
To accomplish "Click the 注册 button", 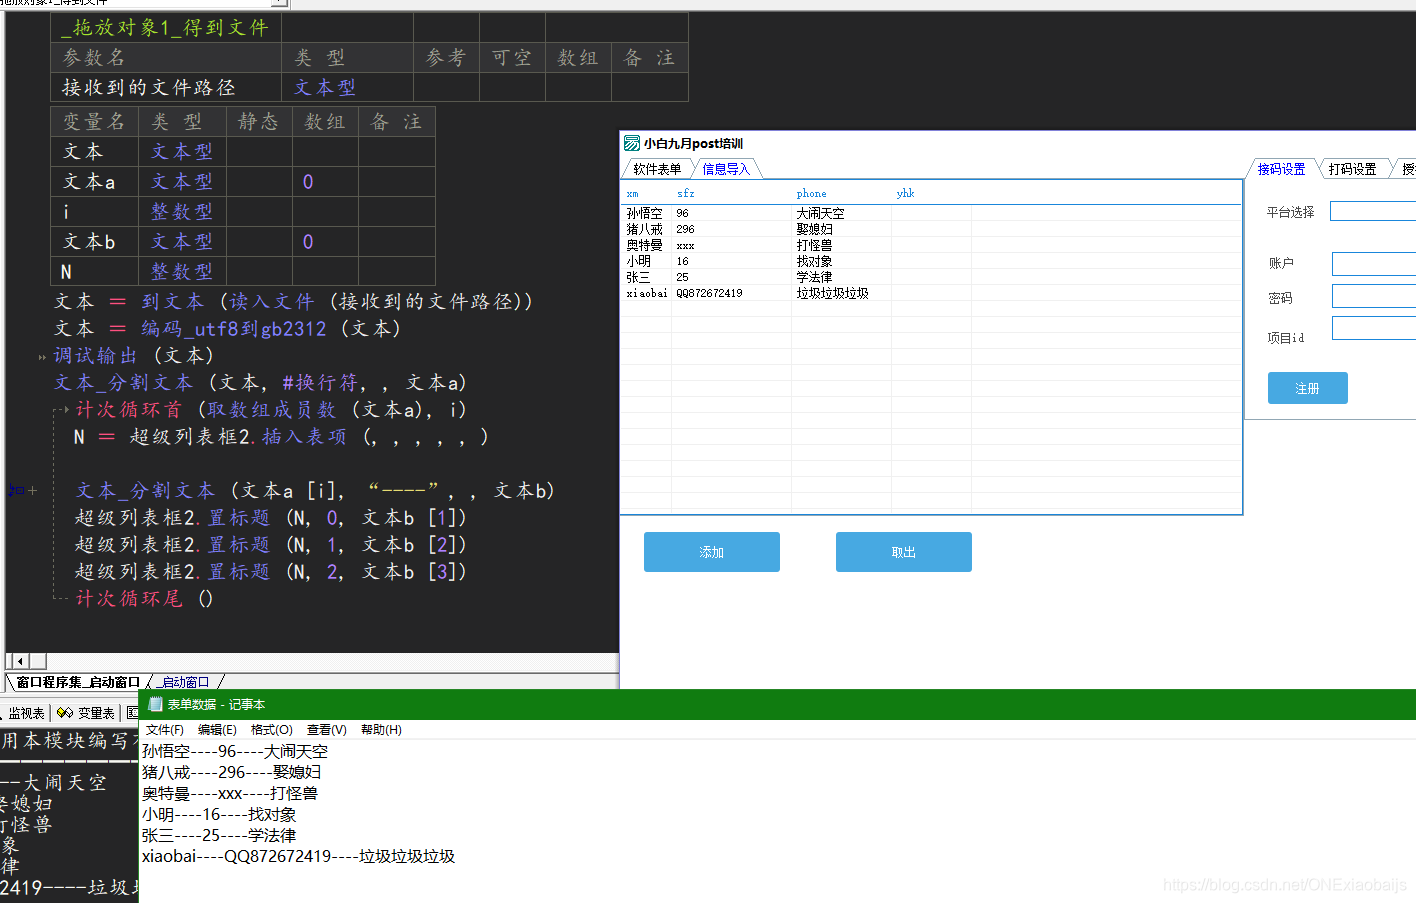I will 1308,388.
